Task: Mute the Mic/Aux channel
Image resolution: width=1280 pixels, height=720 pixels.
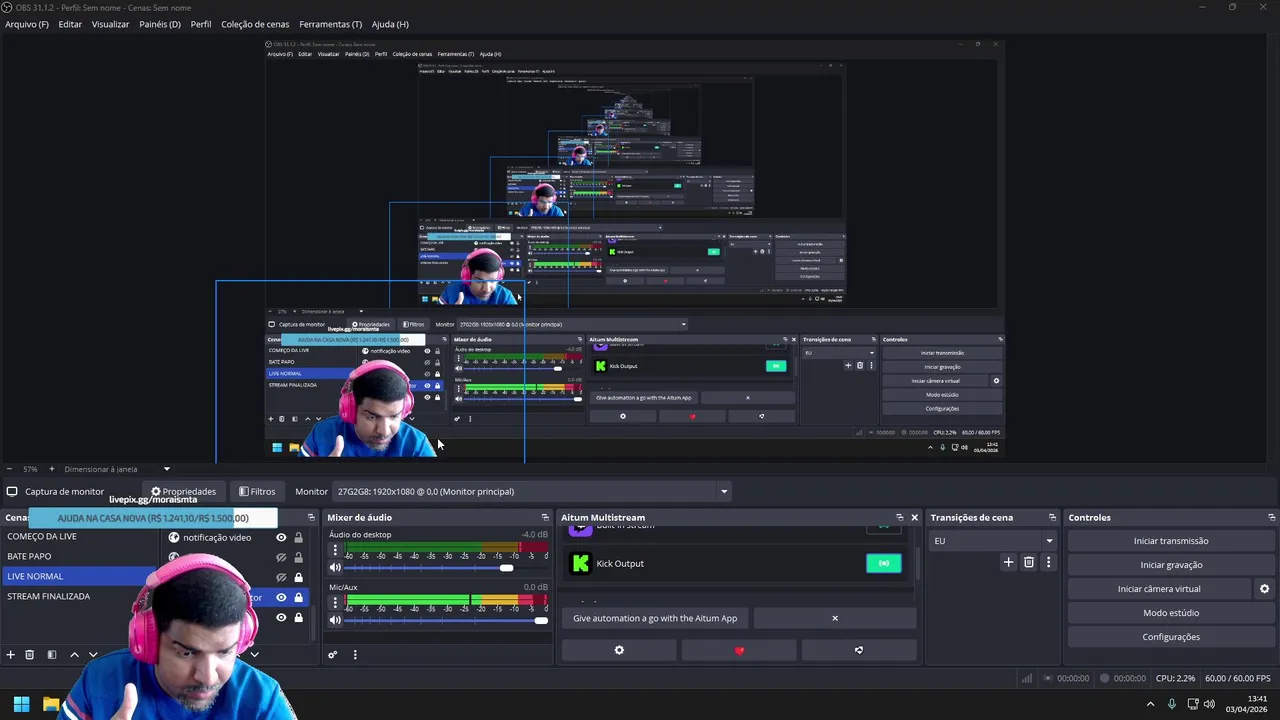Action: 335,620
